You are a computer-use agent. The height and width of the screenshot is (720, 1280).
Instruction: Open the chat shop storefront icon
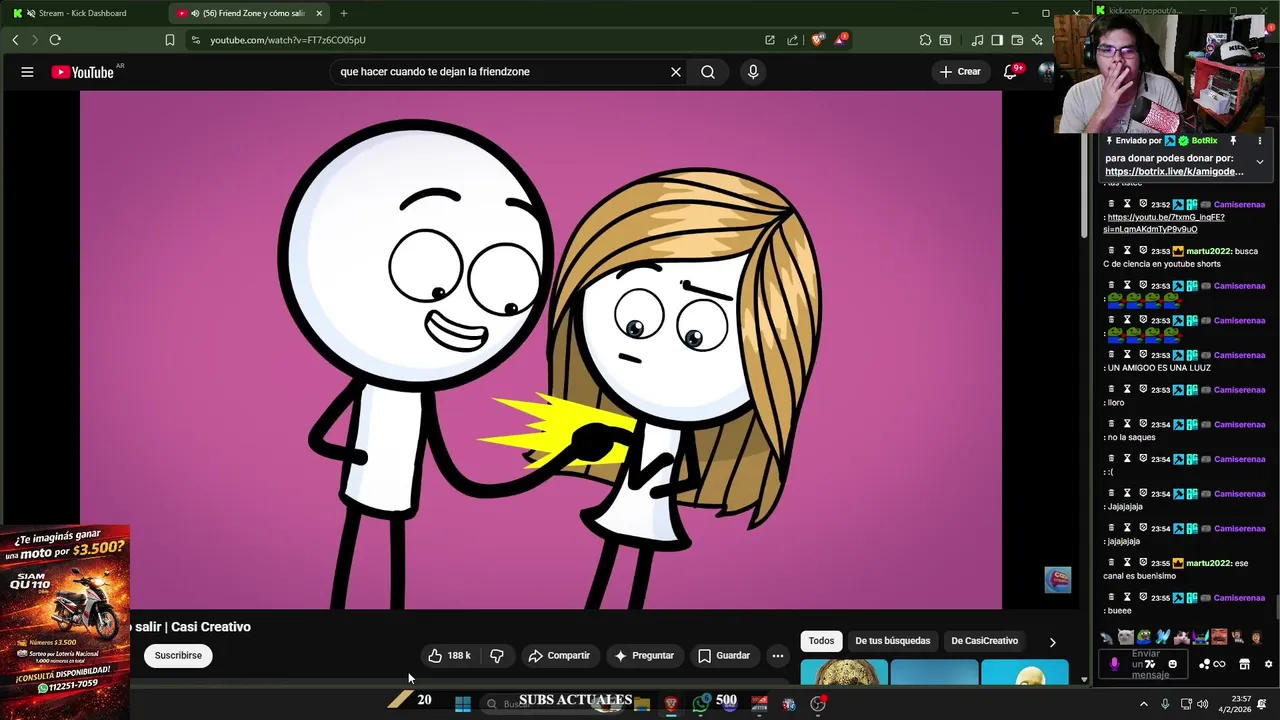point(1245,664)
